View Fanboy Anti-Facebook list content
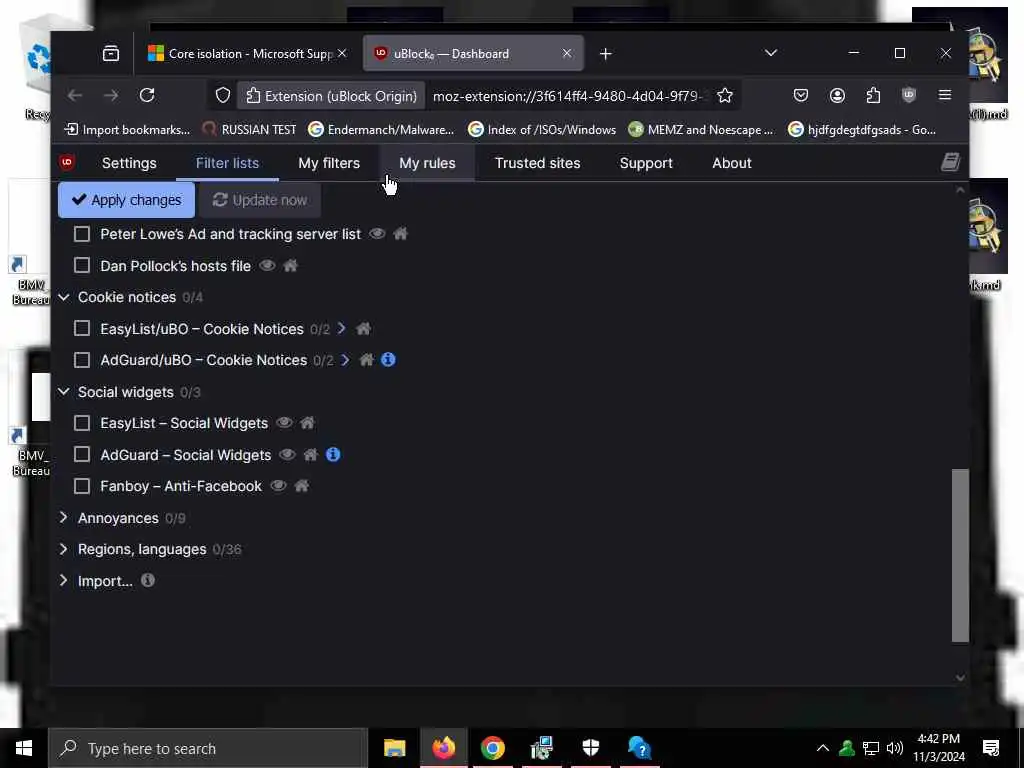This screenshot has width=1024, height=768. tap(278, 486)
